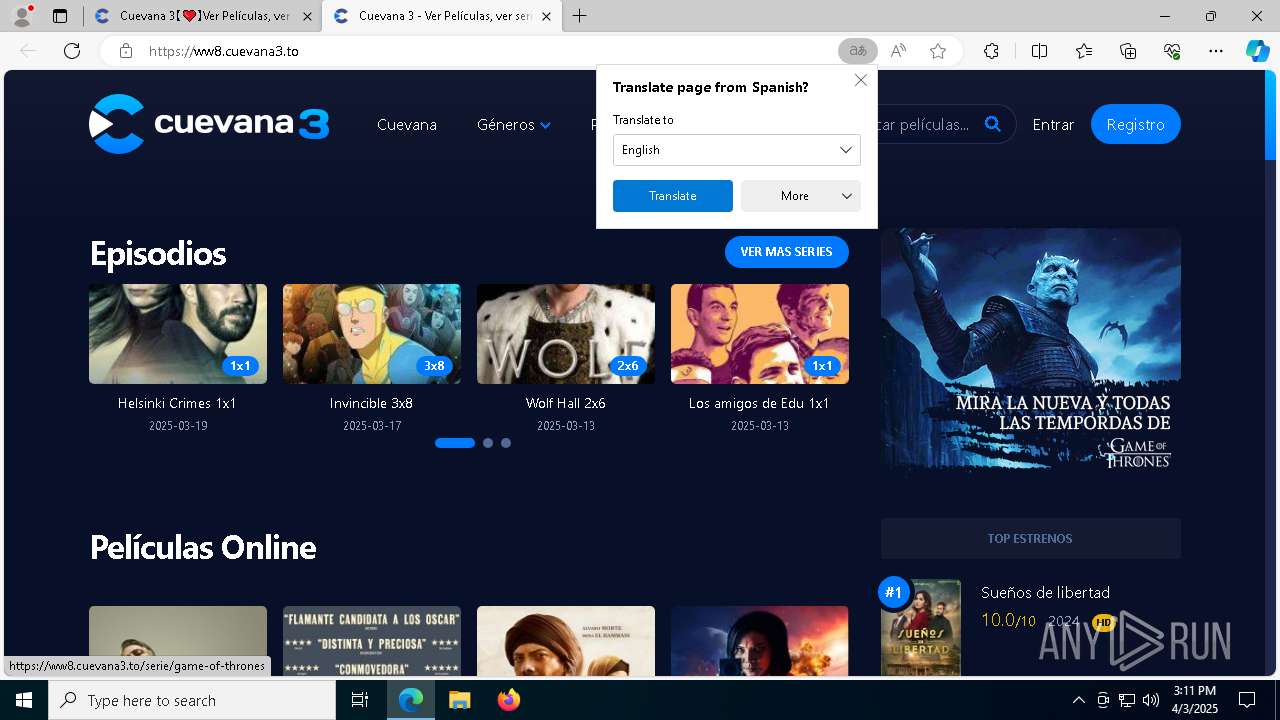Open Edge Settings and more menu
The height and width of the screenshot is (720, 1280).
click(x=1216, y=51)
